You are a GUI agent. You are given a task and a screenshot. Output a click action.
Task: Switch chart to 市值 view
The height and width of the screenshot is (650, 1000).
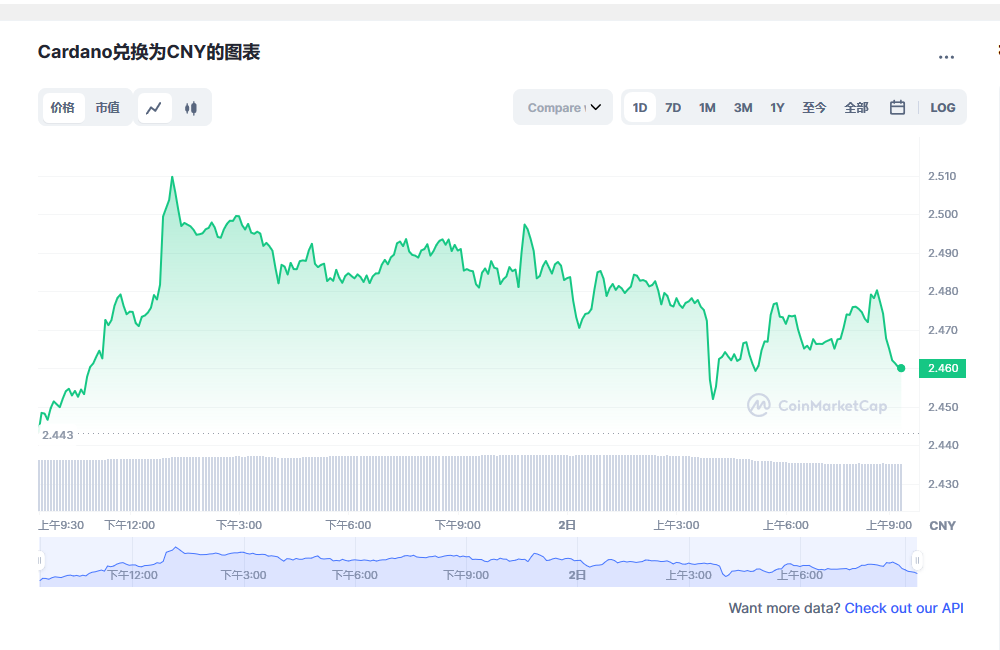(x=108, y=107)
